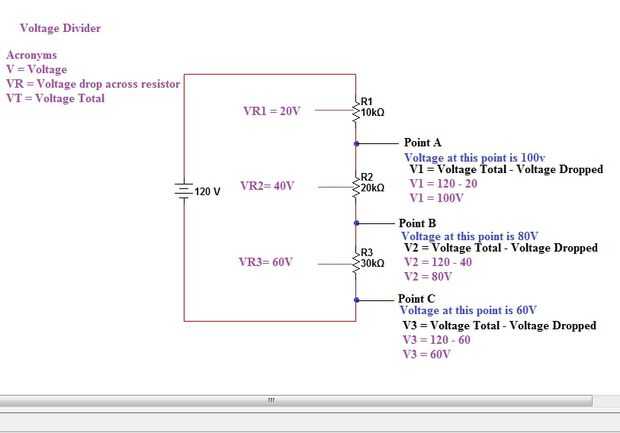Select 'Voltage at this point is 60V' text

(x=468, y=310)
